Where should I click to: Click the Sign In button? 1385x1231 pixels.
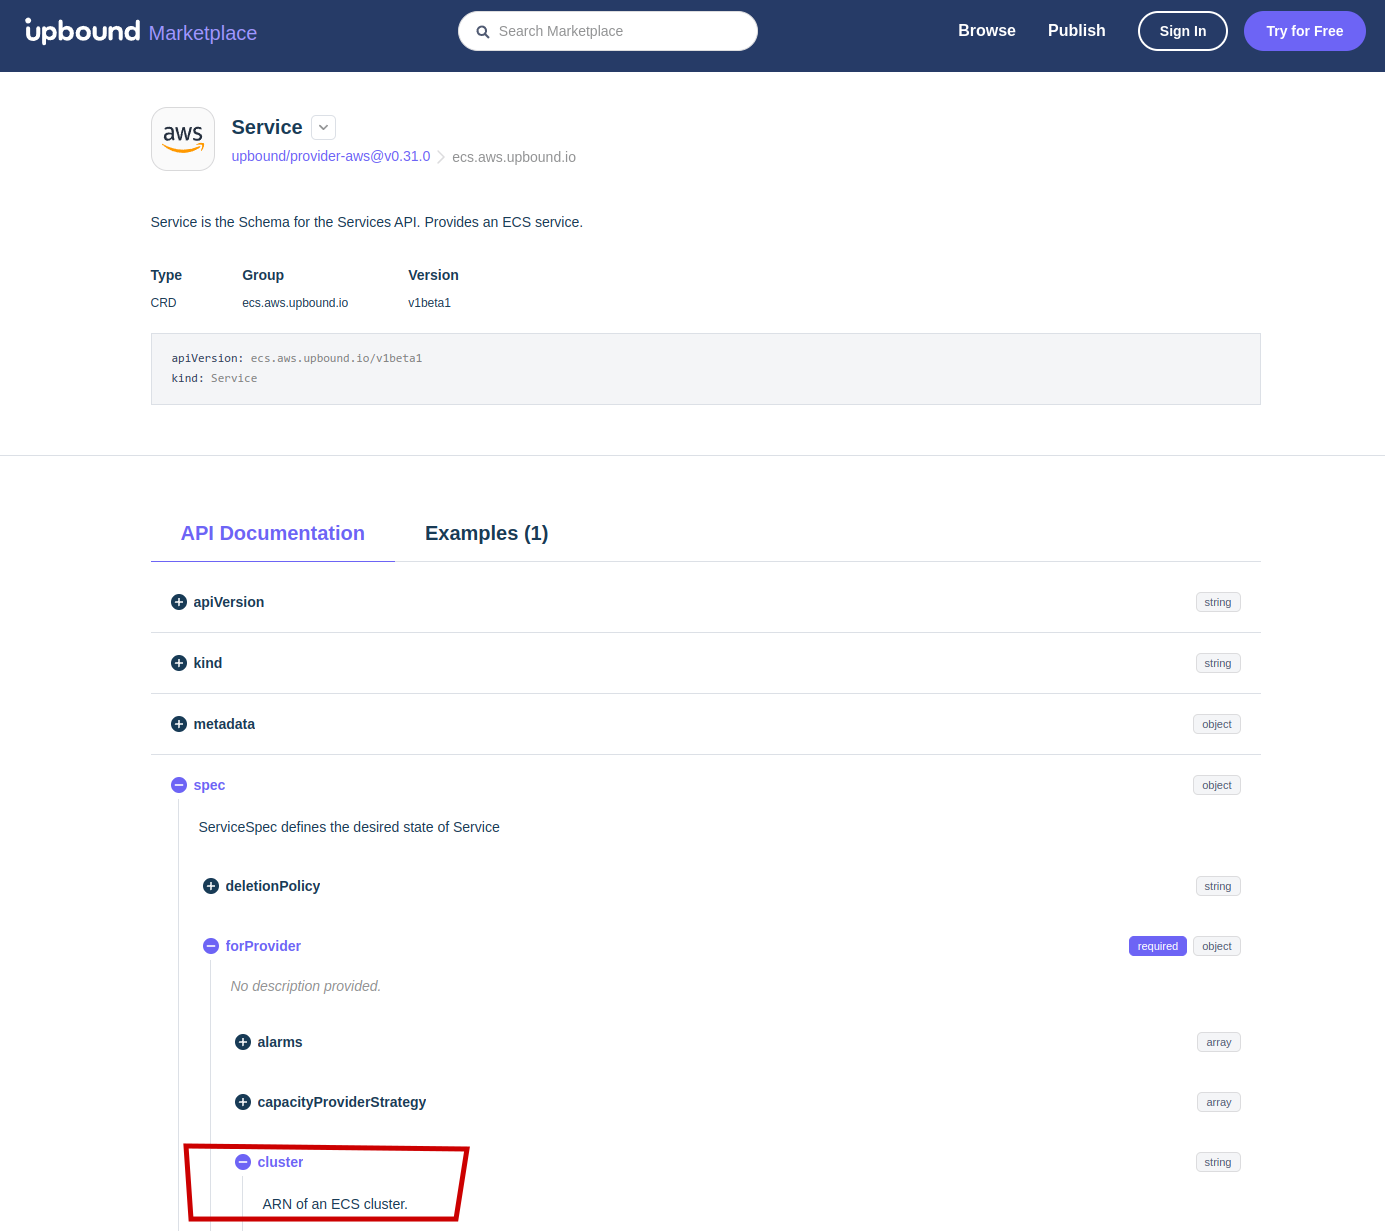[x=1182, y=31]
